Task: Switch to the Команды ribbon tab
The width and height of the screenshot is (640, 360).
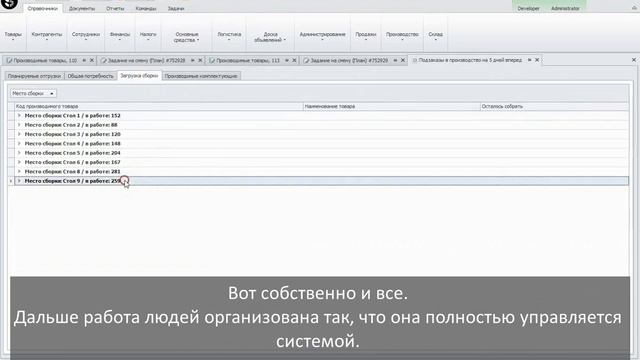Action: tap(146, 8)
